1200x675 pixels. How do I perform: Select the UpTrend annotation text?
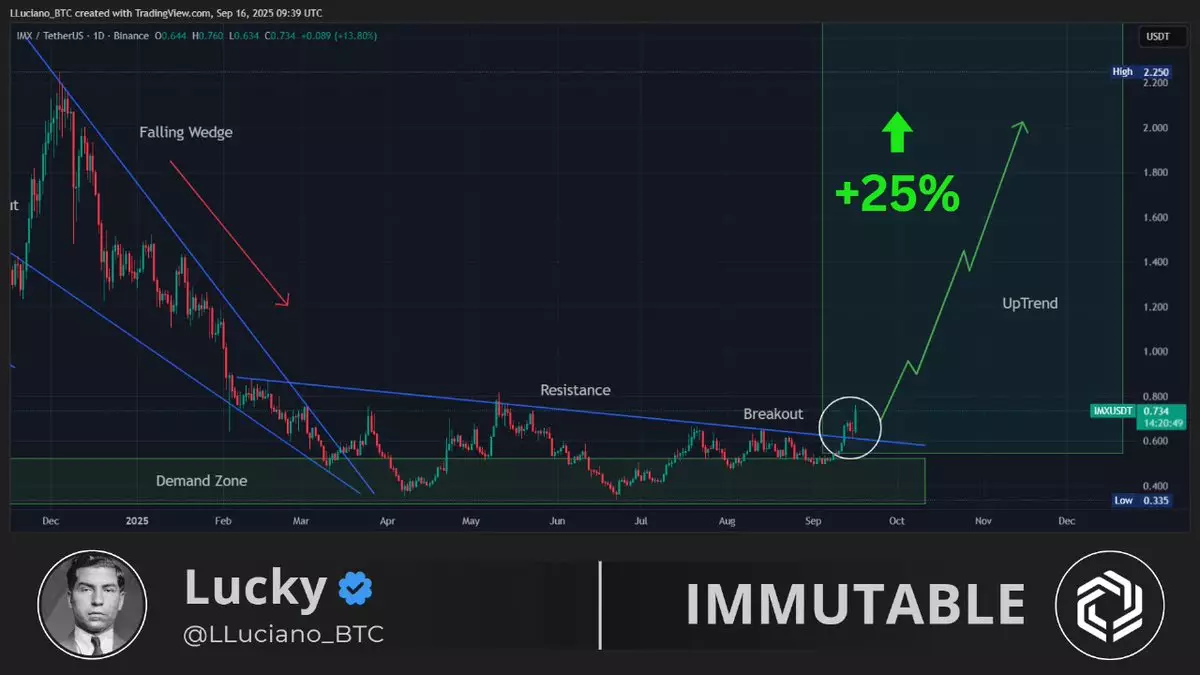pos(1029,303)
